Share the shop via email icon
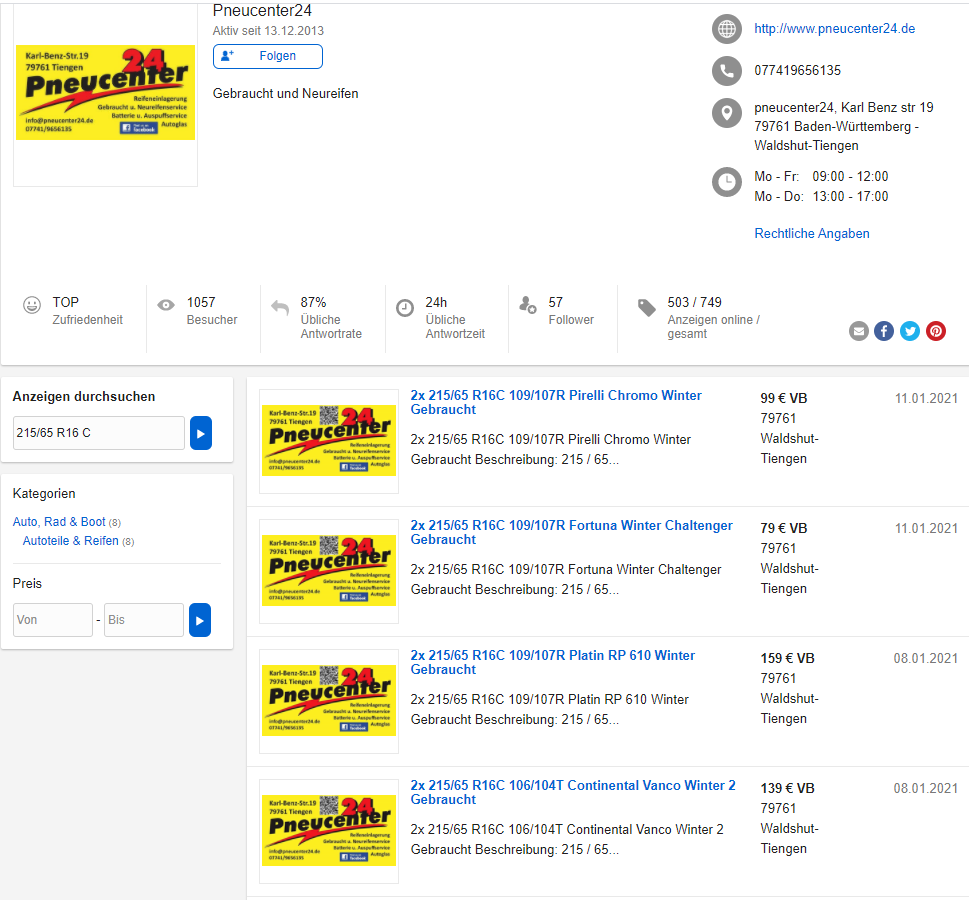The image size is (969, 900). pos(858,331)
